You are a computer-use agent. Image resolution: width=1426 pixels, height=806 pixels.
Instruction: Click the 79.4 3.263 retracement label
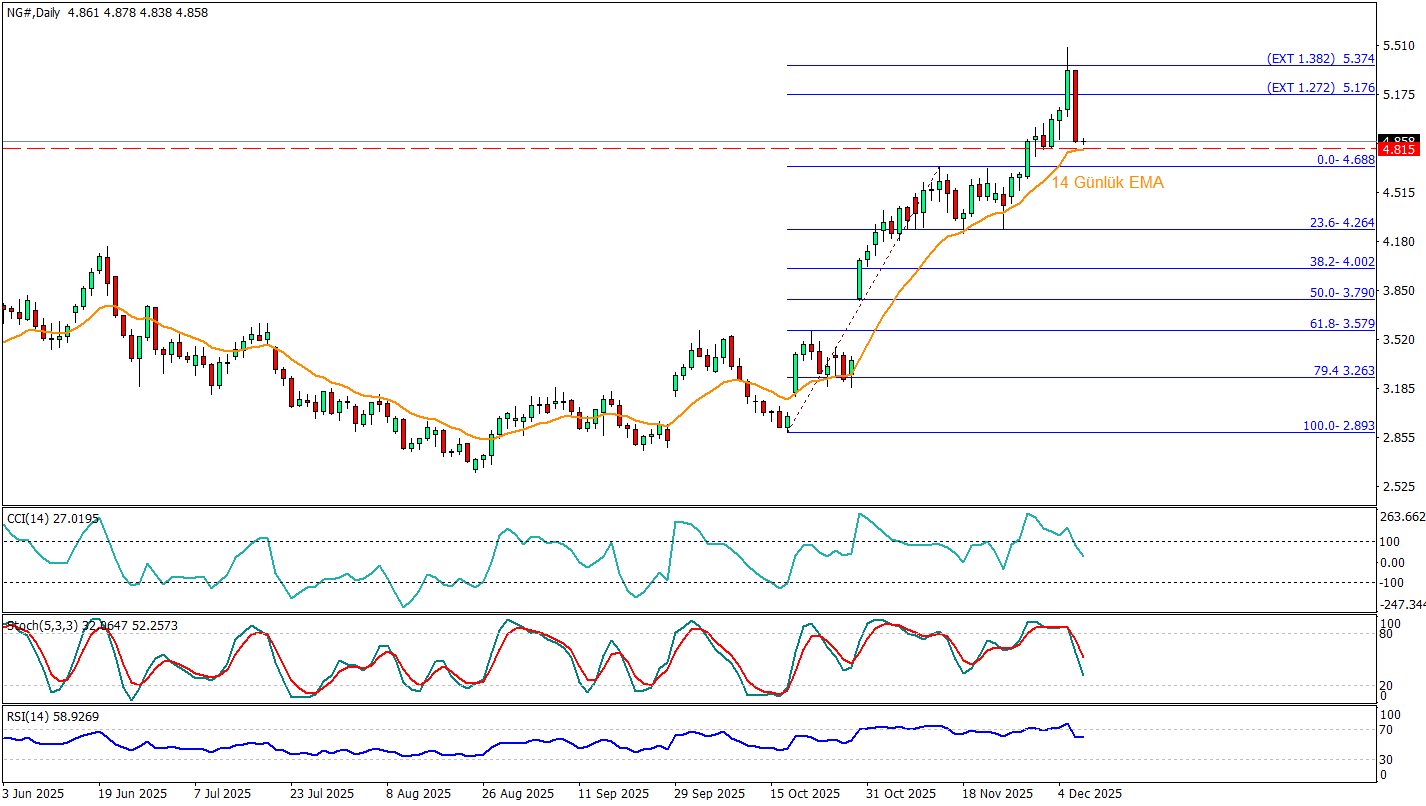pyautogui.click(x=1343, y=370)
